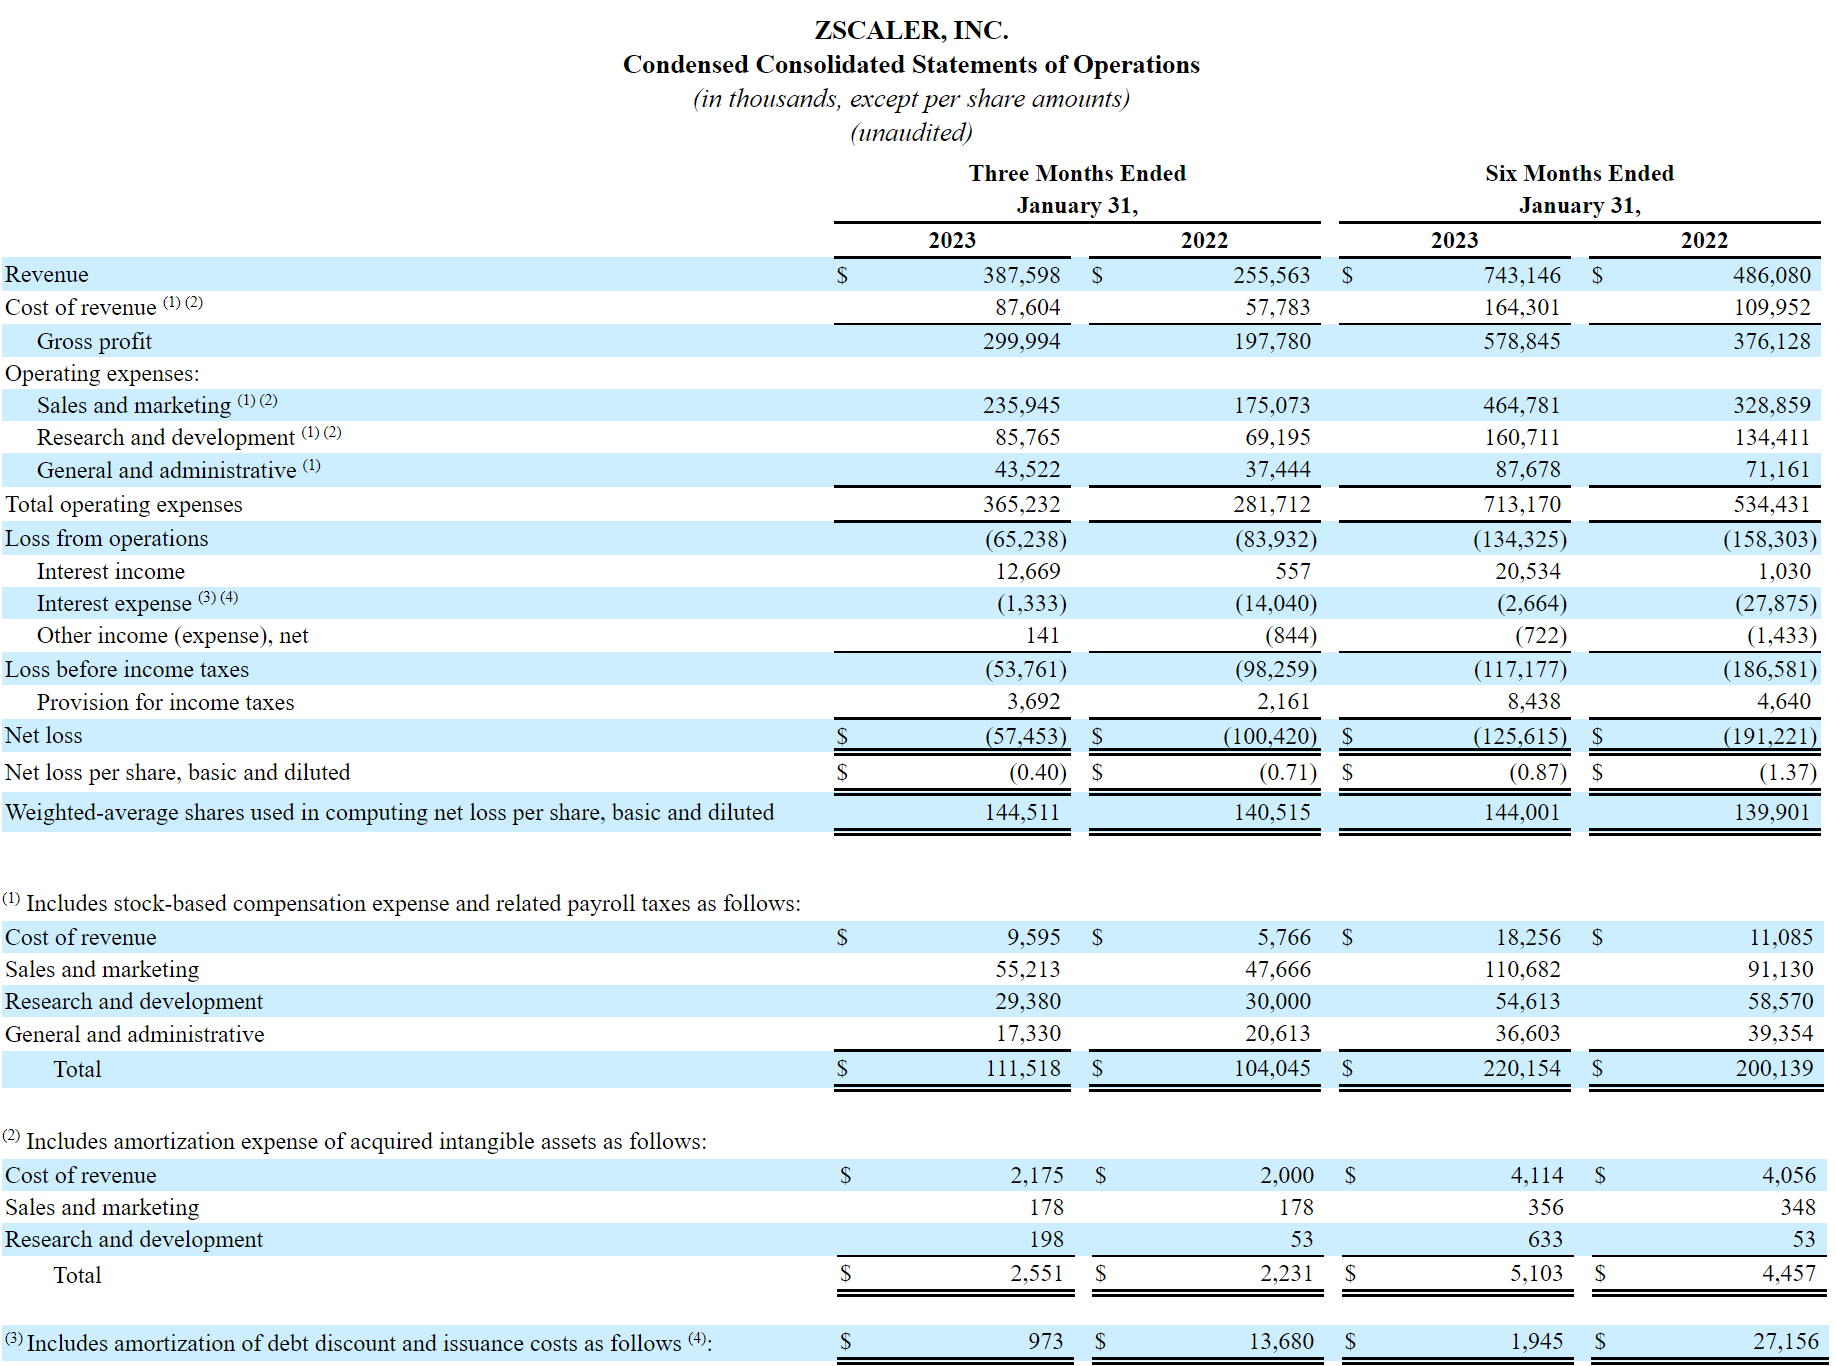The width and height of the screenshot is (1836, 1366).
Task: Click cost of revenue value 87,604
Action: (x=1027, y=307)
